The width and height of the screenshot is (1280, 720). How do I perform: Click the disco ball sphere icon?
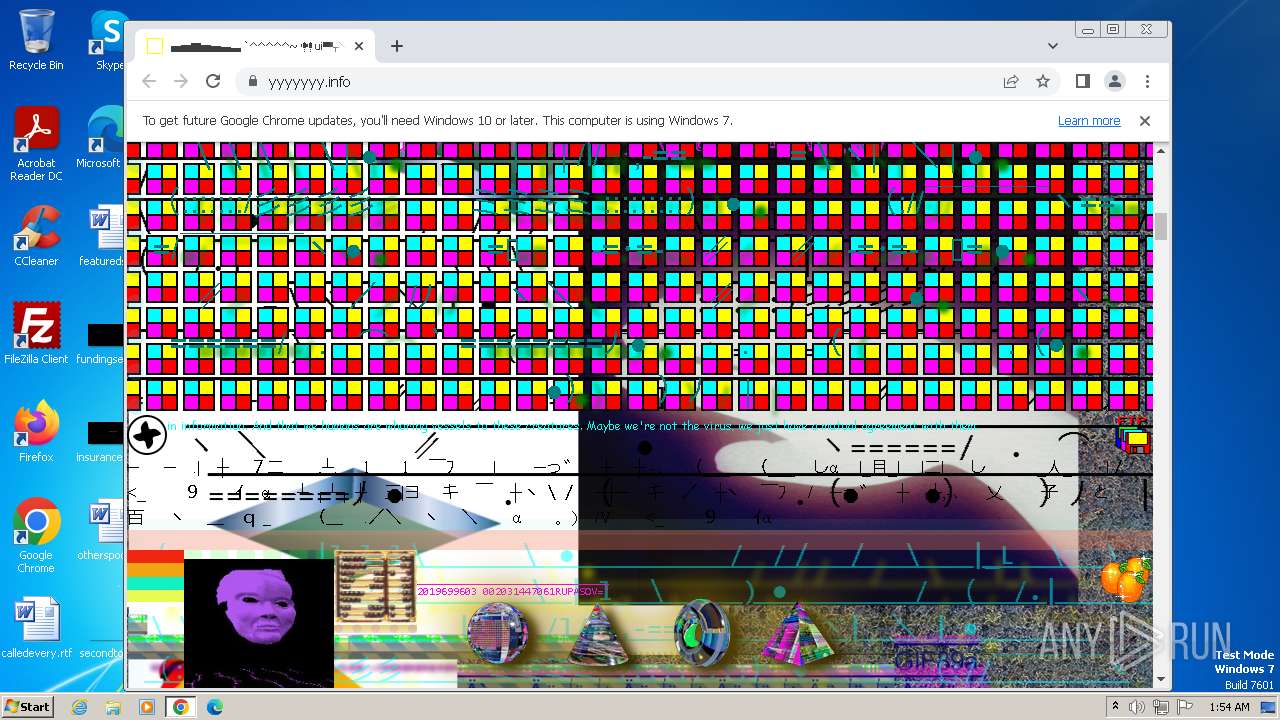(x=498, y=634)
